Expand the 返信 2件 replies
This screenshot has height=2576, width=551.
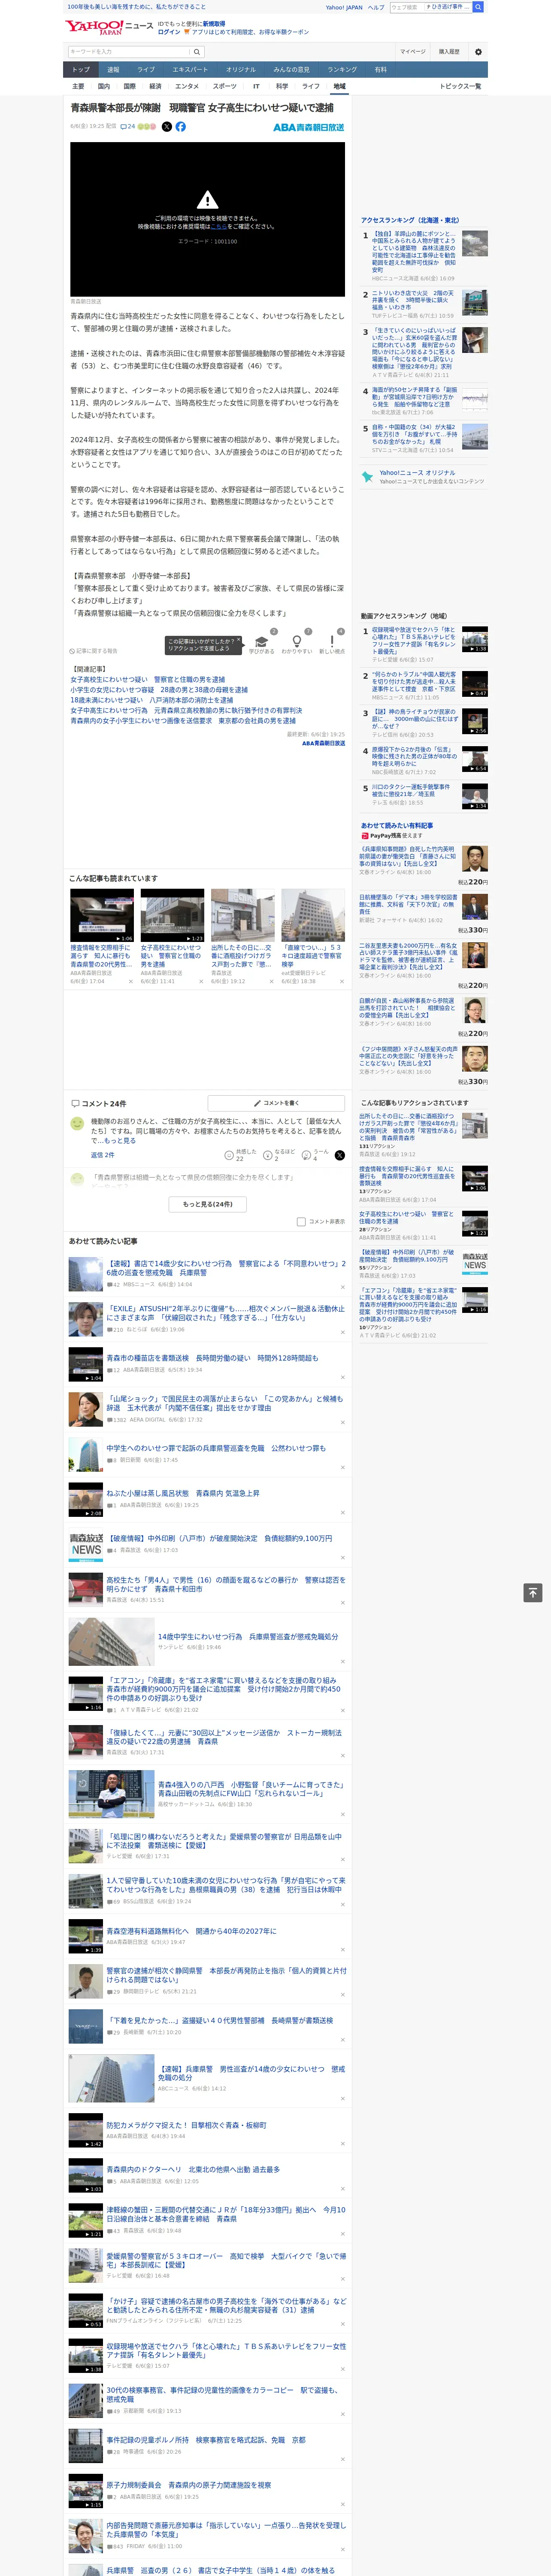tap(103, 1155)
